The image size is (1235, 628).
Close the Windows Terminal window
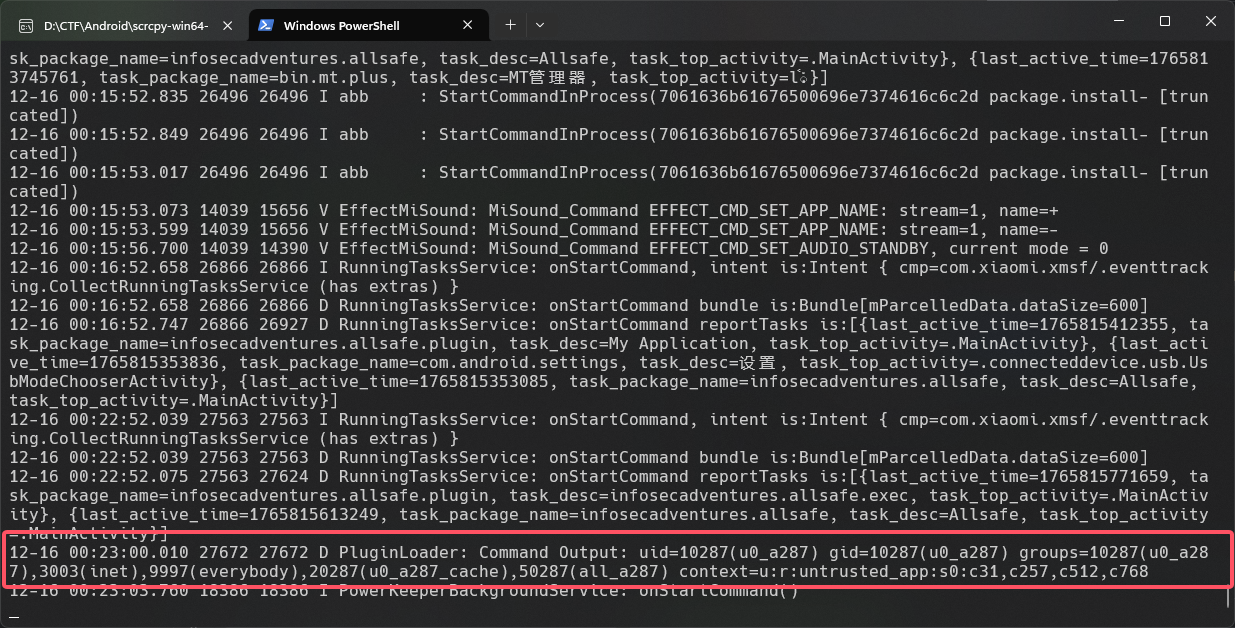coord(1211,21)
